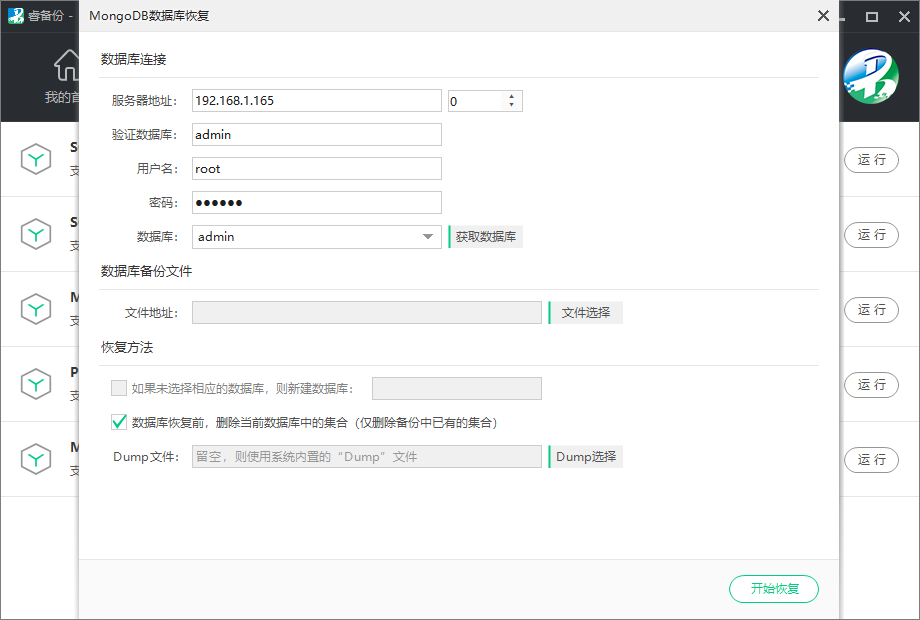The height and width of the screenshot is (620, 920).
Task: Click the user avatar logo in main window
Action: click(871, 77)
